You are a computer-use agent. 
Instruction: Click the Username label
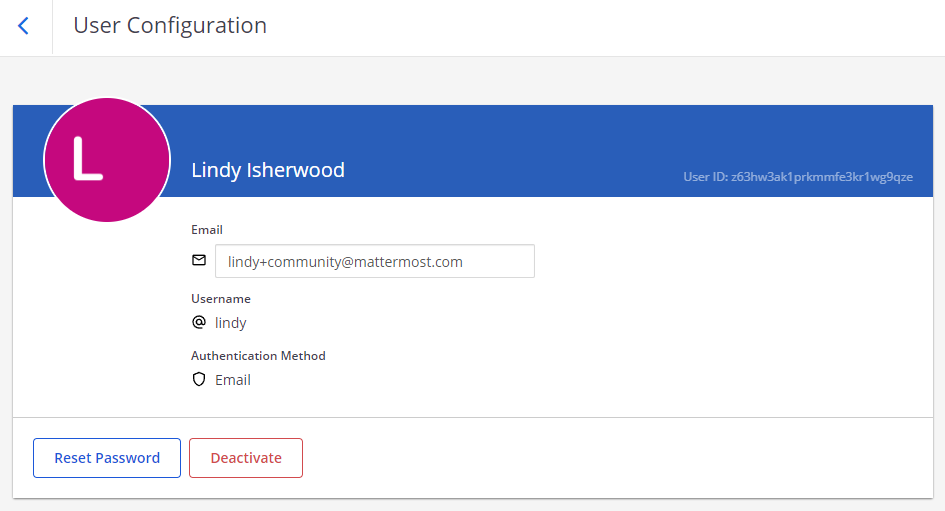(221, 299)
